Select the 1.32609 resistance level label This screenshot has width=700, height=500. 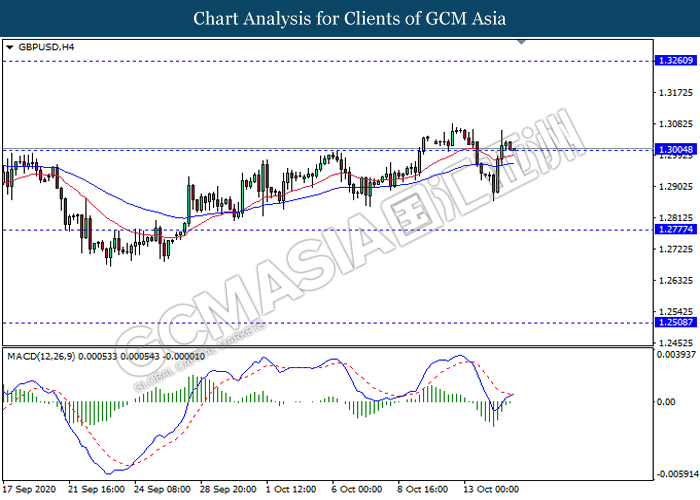[676, 60]
